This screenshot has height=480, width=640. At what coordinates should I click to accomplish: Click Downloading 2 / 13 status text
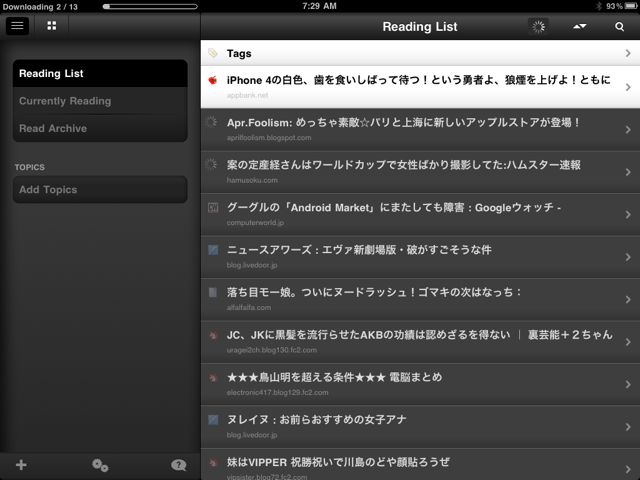[x=40, y=7]
